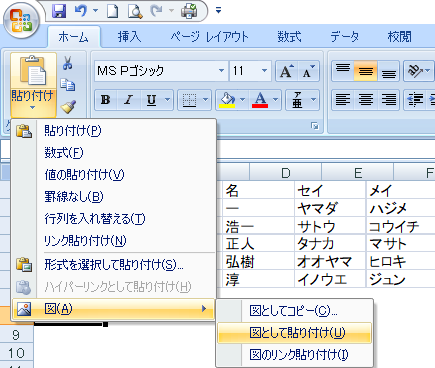This screenshot has height=368, width=435.
Task: Align cell text right
Action: 388,99
